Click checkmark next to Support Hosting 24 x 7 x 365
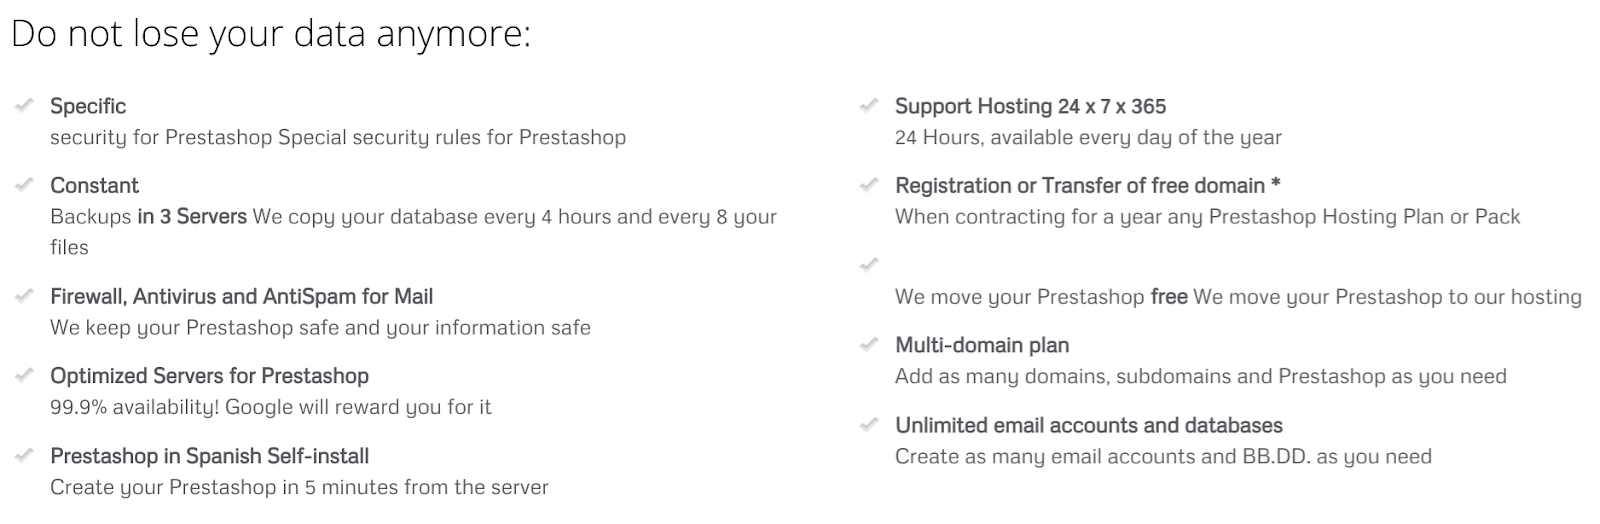Viewport: 1600px width, 524px height. point(869,105)
